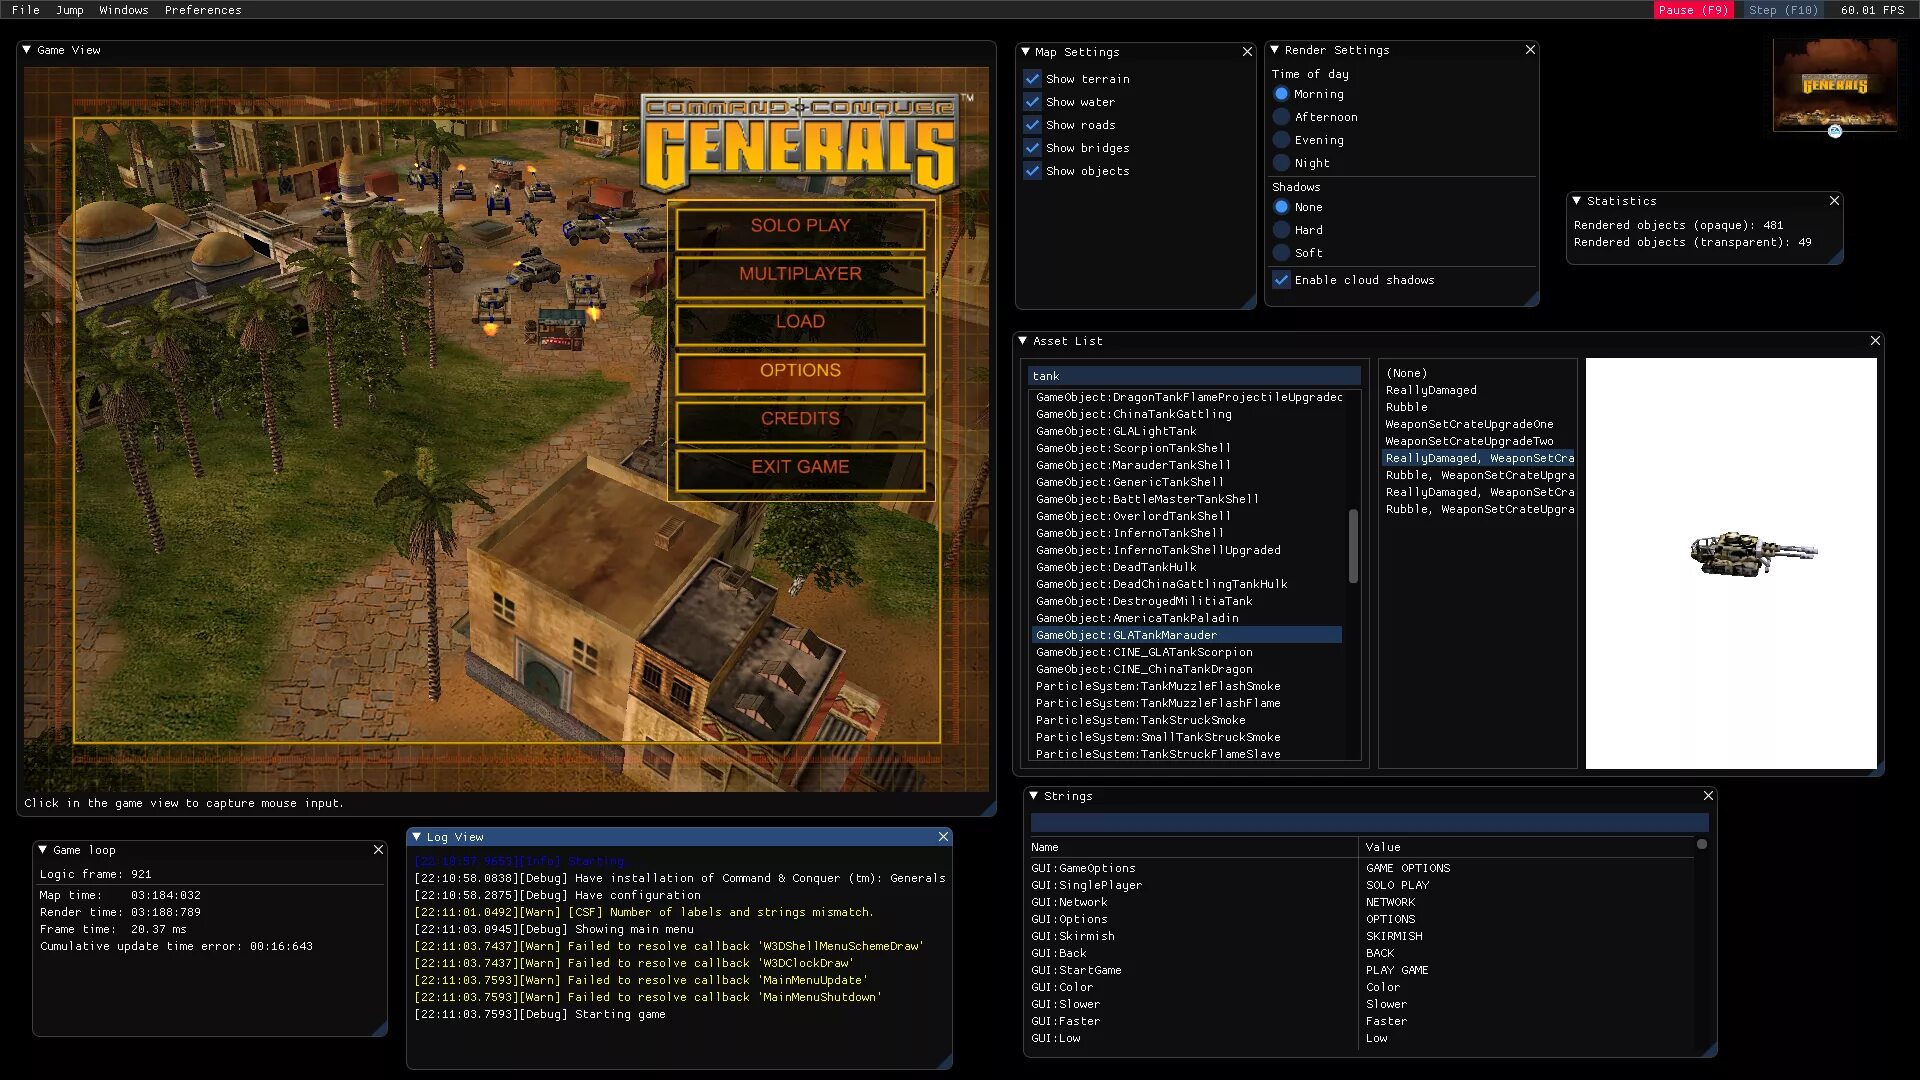Disable Enable cloud shadows checkbox
Image resolution: width=1920 pixels, height=1080 pixels.
(1281, 280)
